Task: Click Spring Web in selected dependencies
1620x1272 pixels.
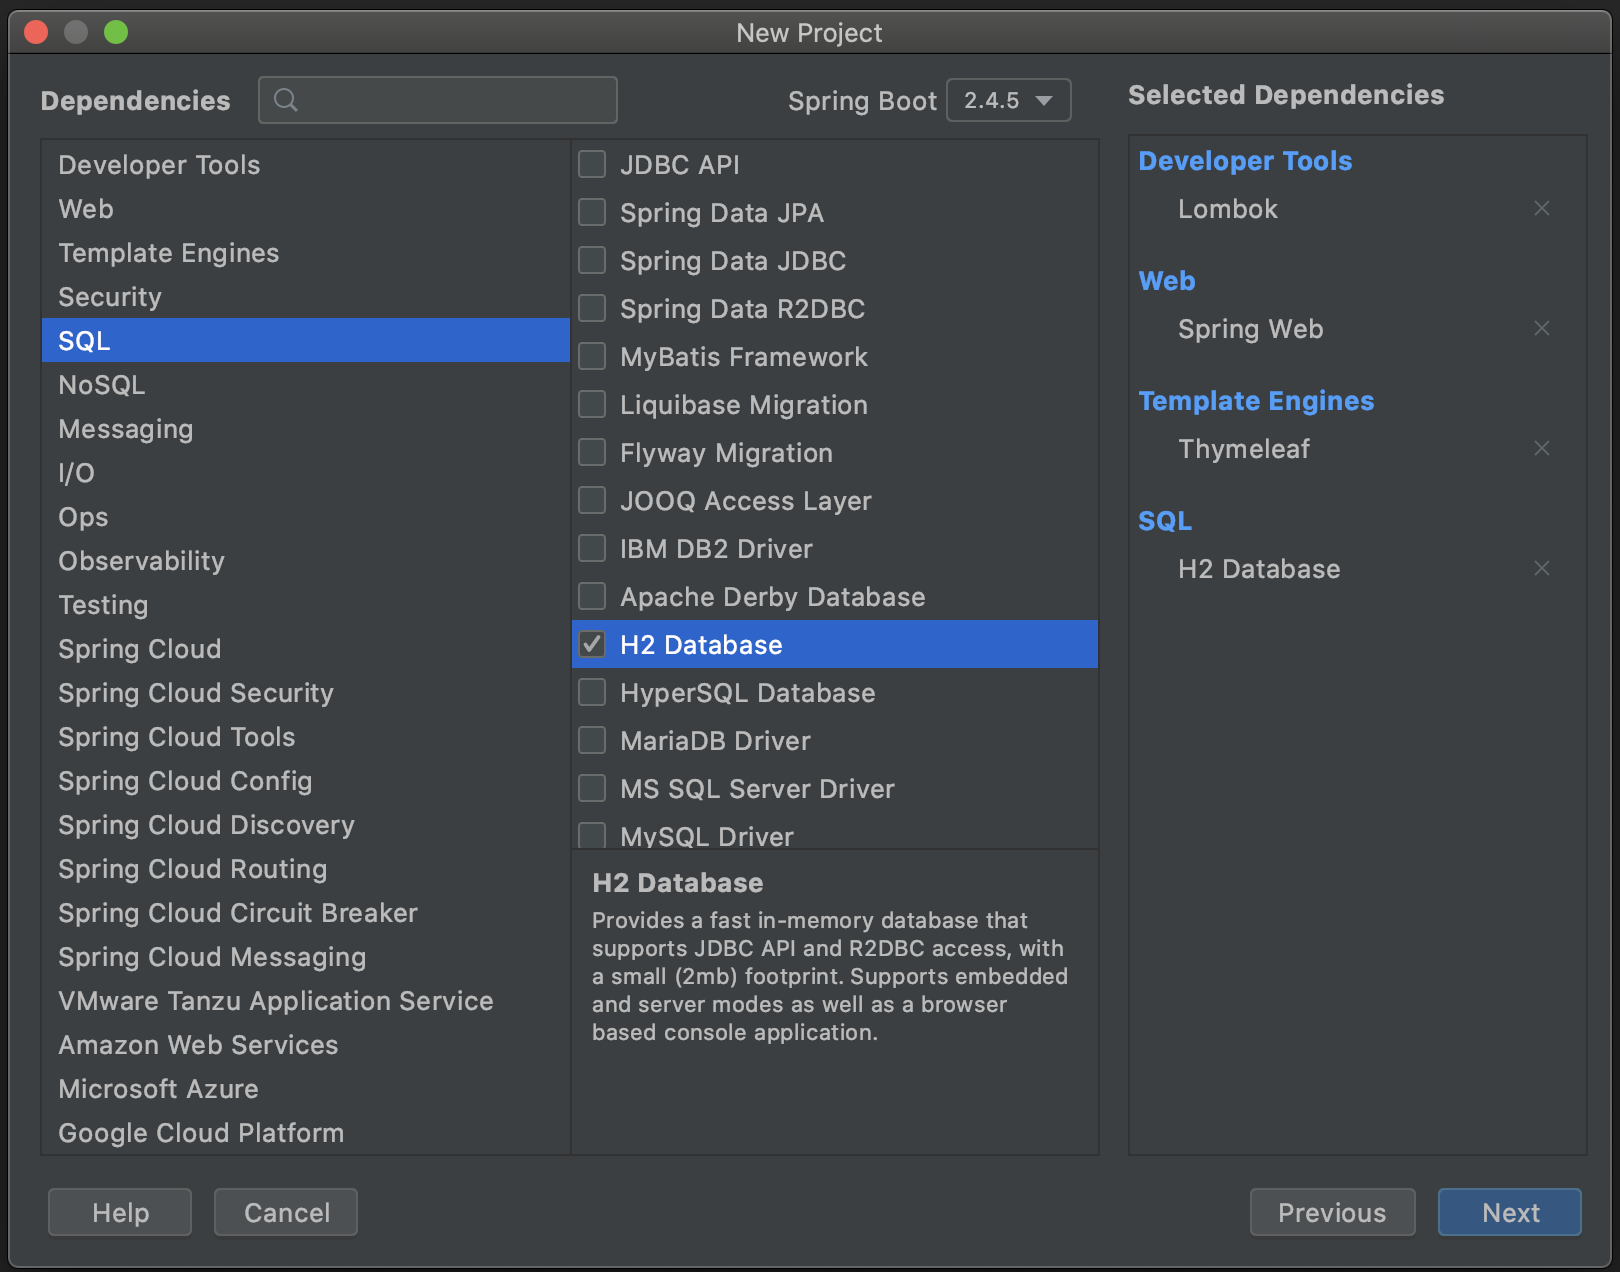Action: [x=1251, y=329]
